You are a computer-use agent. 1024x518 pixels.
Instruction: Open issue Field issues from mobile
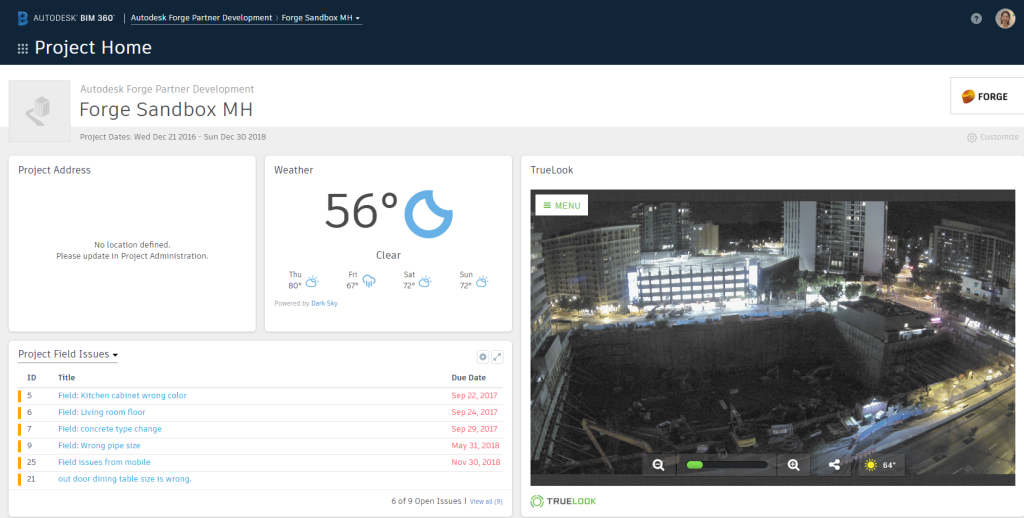pyautogui.click(x=104, y=462)
